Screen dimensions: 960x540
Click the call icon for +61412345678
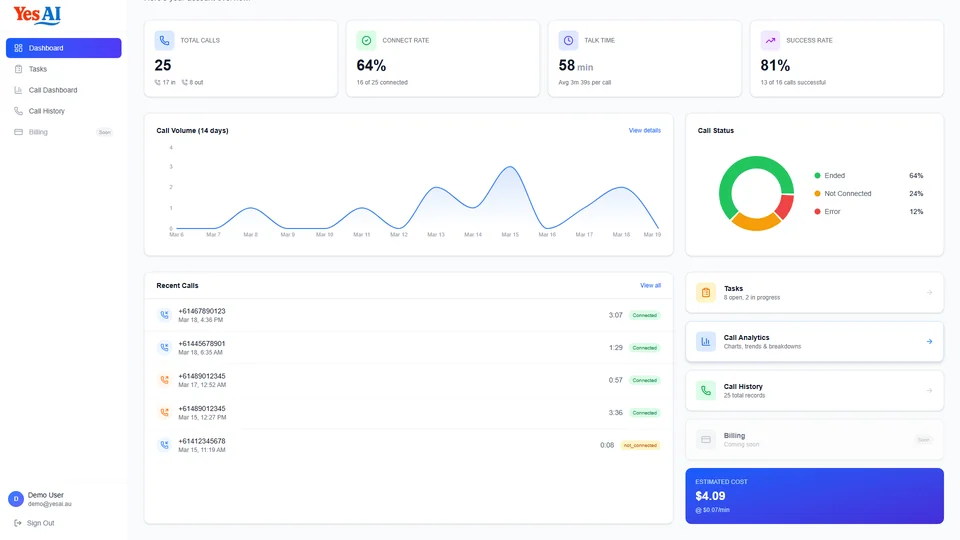[164, 444]
